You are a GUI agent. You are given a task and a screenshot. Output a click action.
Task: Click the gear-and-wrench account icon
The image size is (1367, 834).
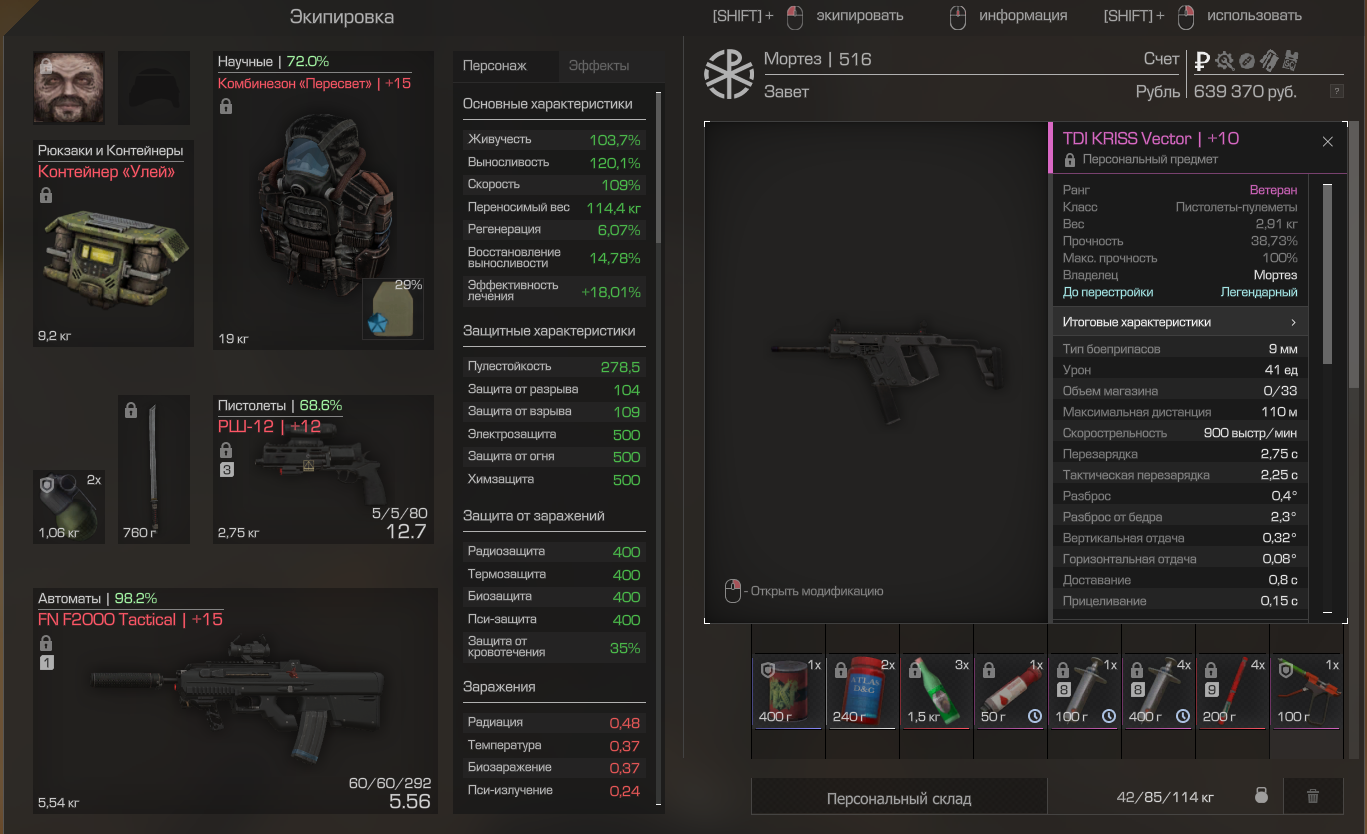pyautogui.click(x=1225, y=60)
